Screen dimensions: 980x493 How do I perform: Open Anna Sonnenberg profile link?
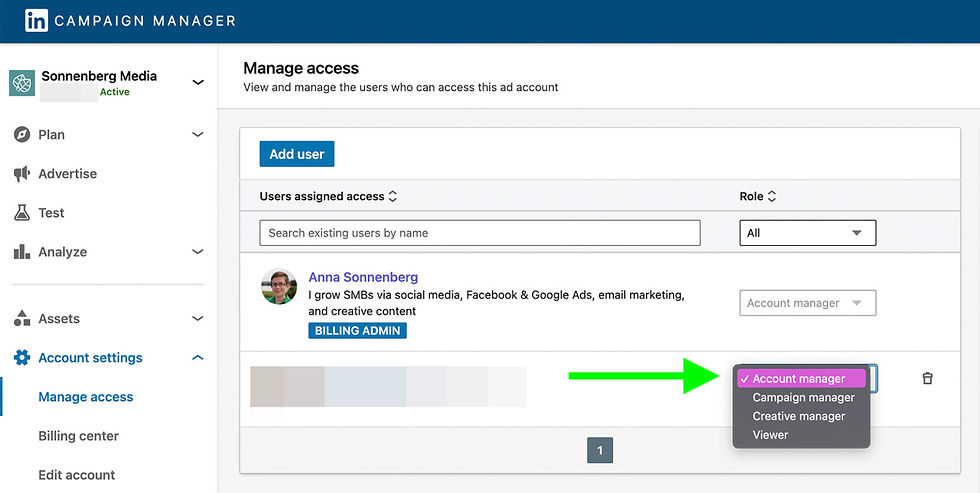click(x=363, y=277)
